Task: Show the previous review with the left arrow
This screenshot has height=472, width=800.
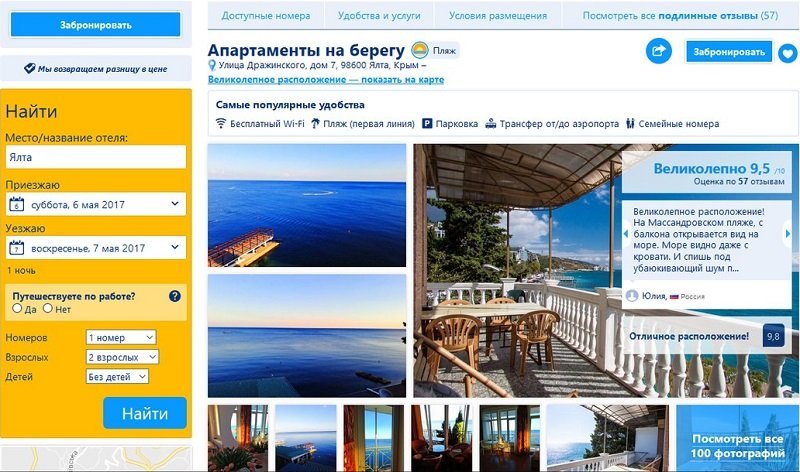Action: coord(626,234)
